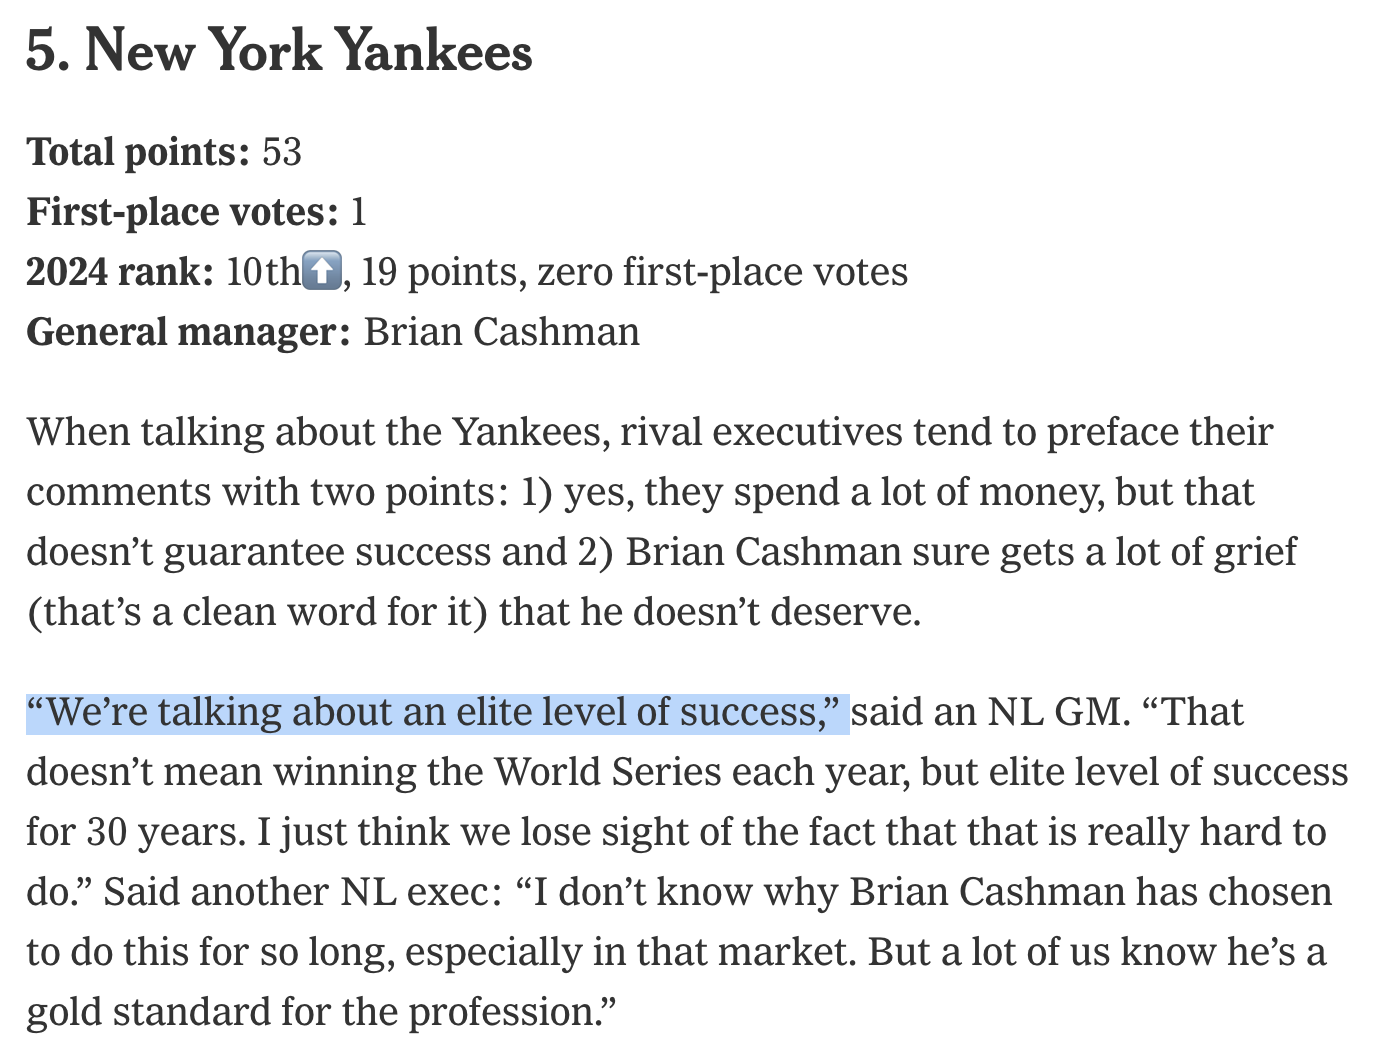Click the bold '2024 rank:' label
This screenshot has height=1064, width=1388.
(120, 272)
